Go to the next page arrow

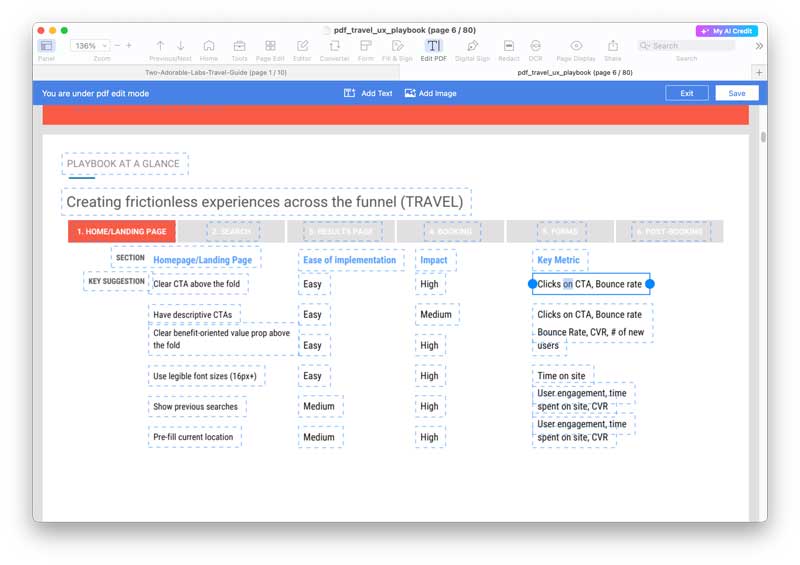pos(180,46)
